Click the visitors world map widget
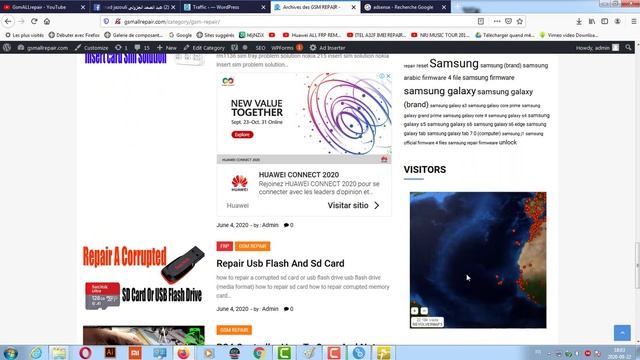This screenshot has height=360, width=640. [478, 260]
